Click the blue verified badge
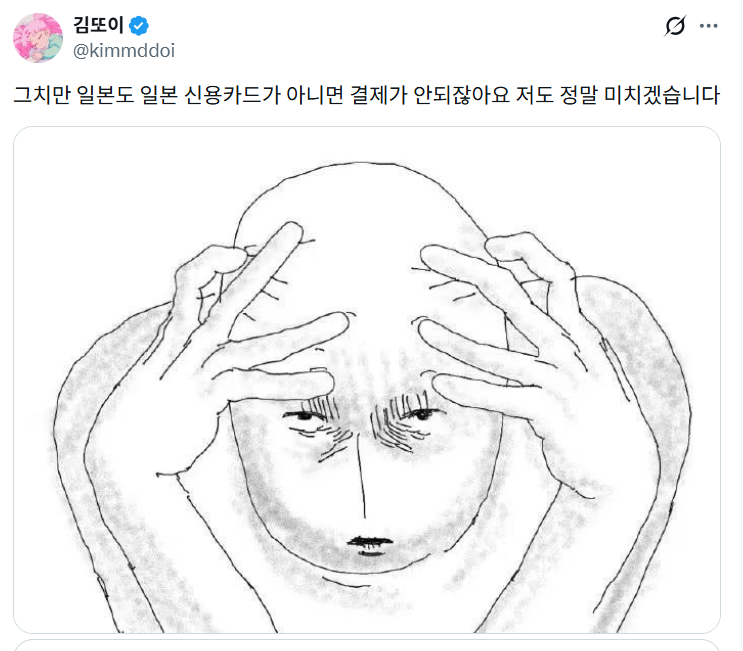Screen dimensions: 743x651 click(139, 26)
